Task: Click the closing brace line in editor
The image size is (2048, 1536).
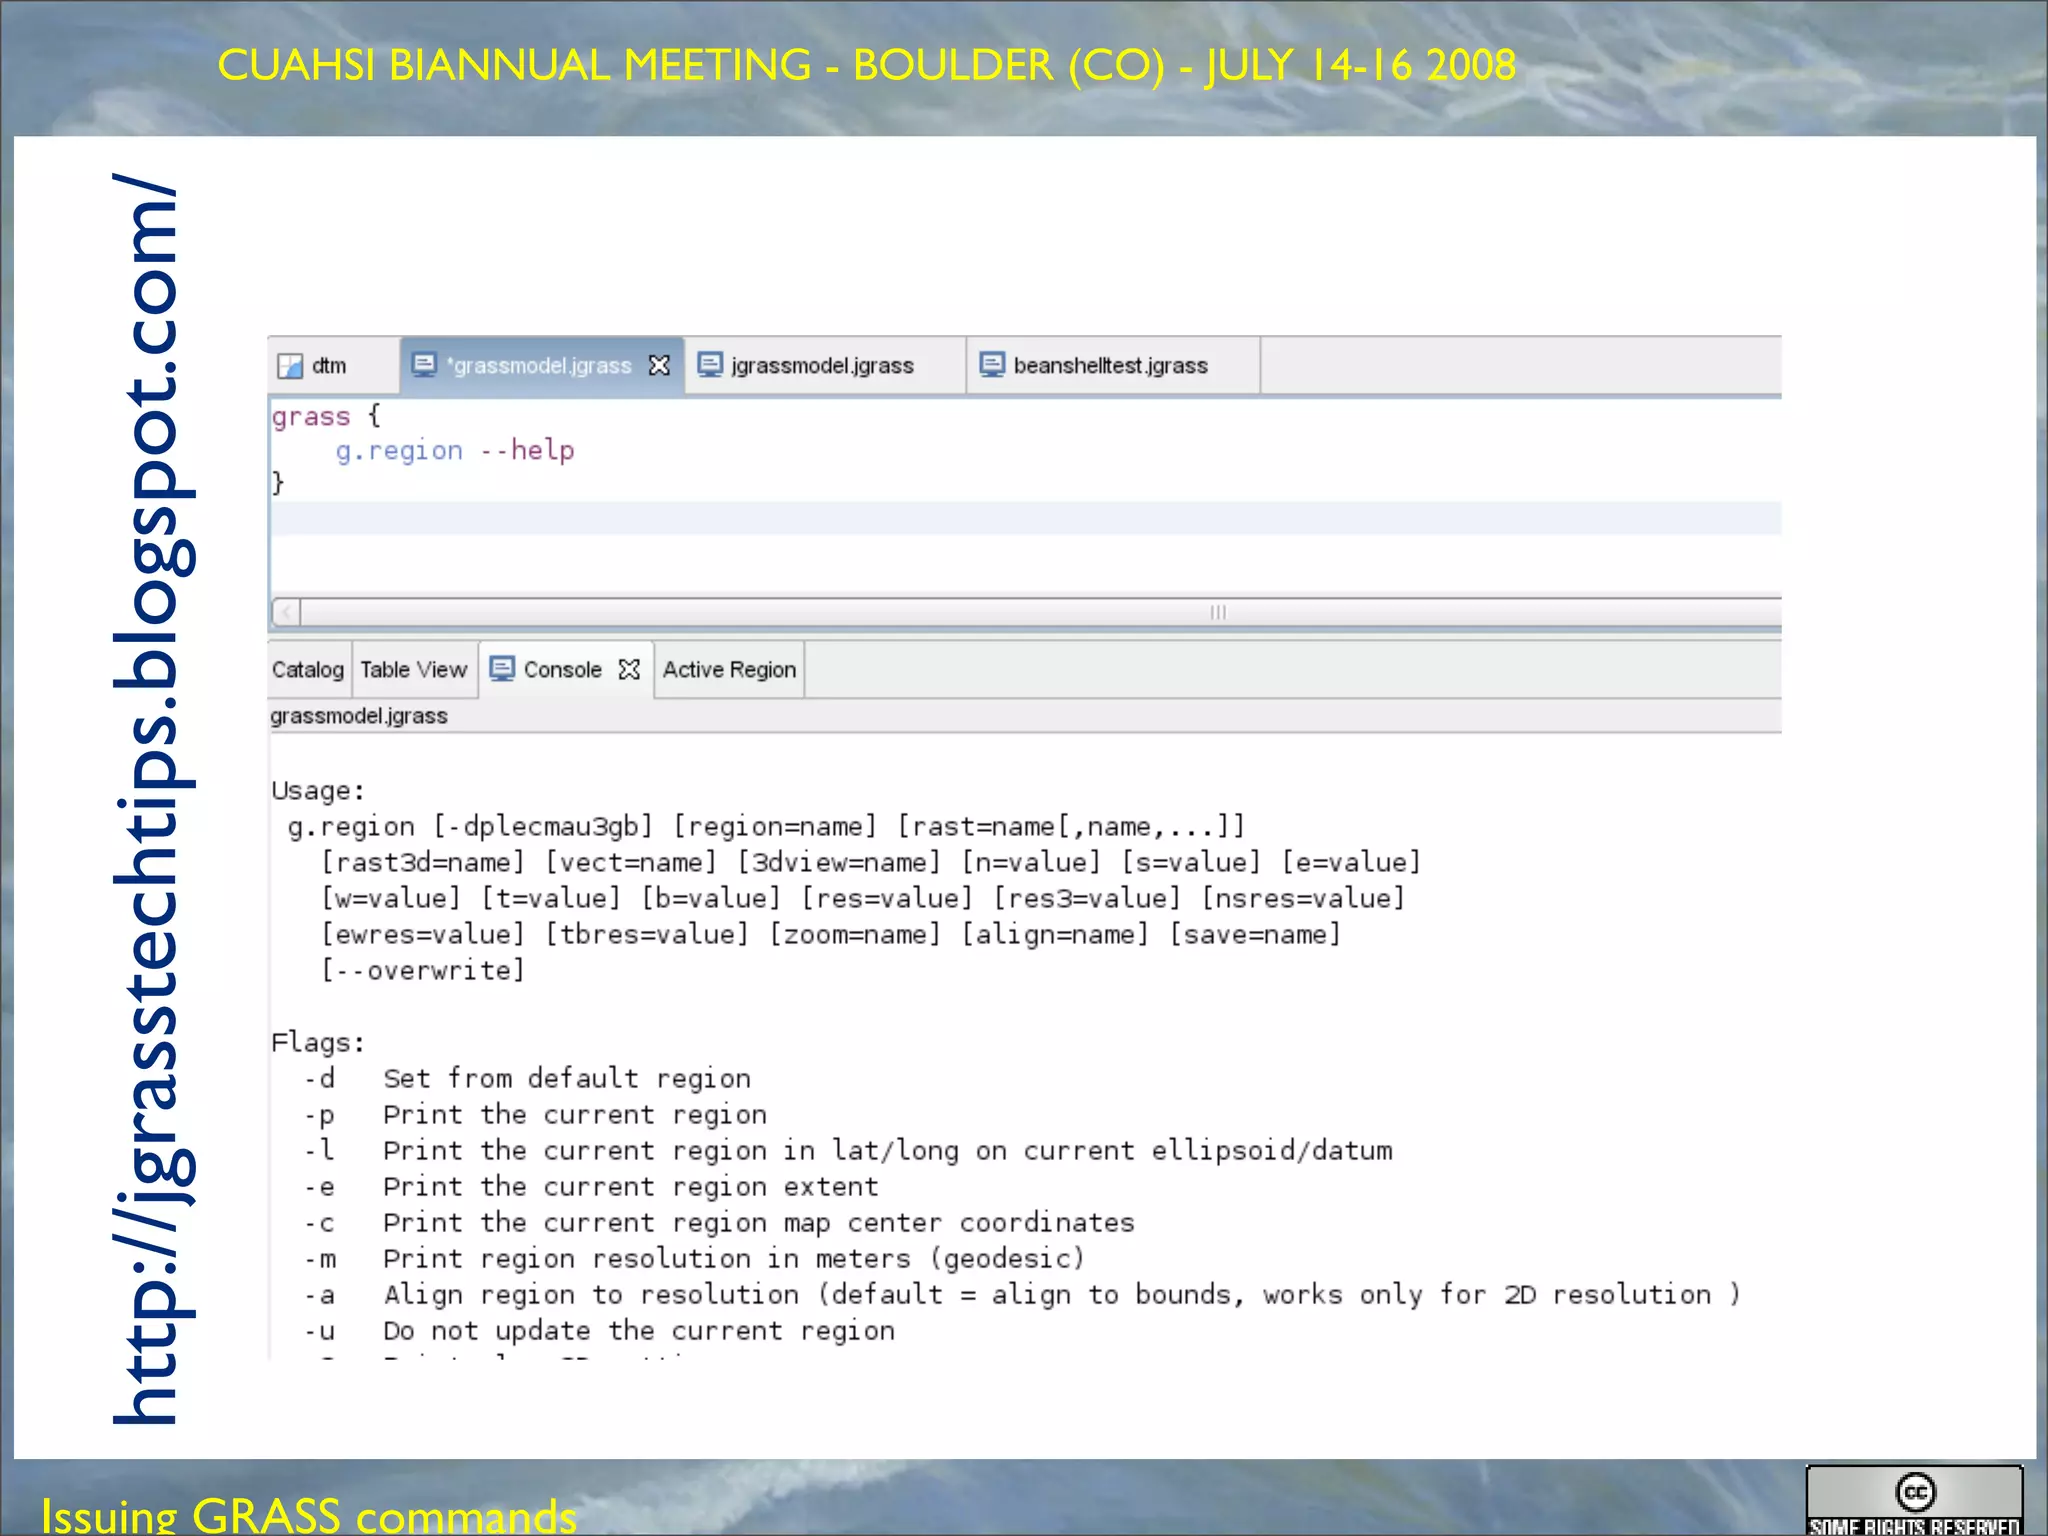Action: [279, 483]
